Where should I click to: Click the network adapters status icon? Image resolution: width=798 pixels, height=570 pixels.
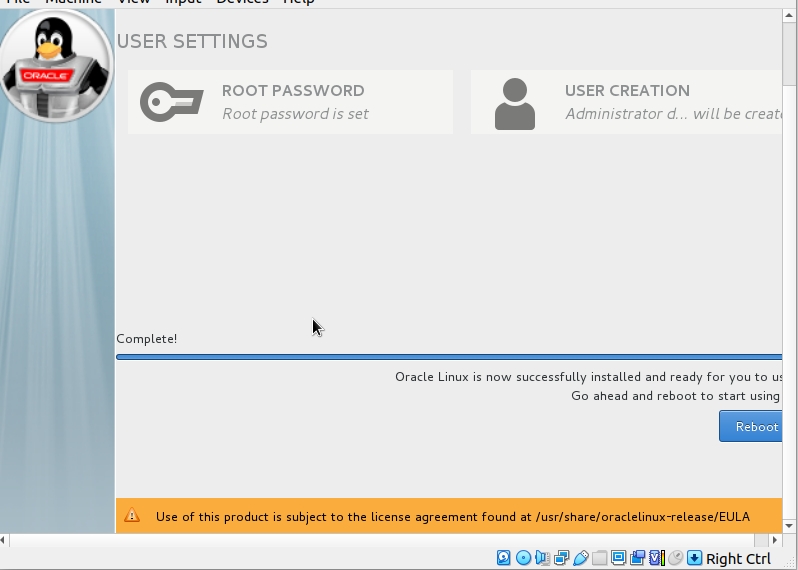561,558
